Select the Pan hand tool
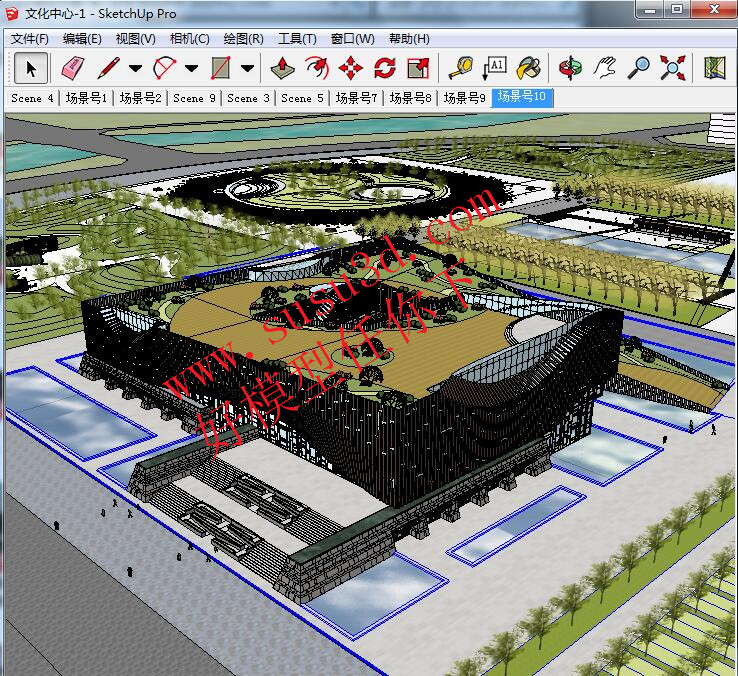The image size is (738, 676). 604,68
